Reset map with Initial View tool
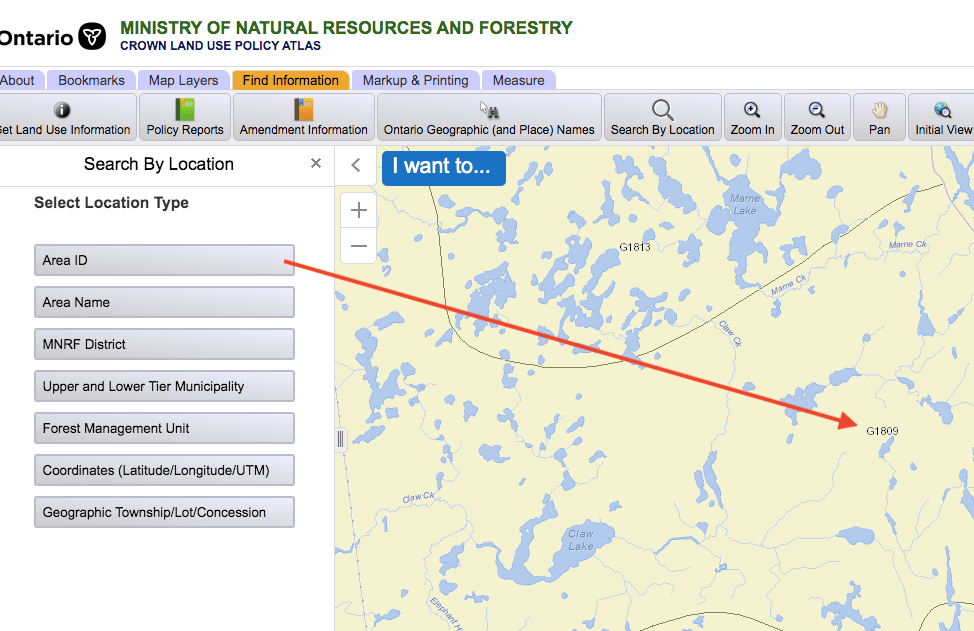Image resolution: width=974 pixels, height=631 pixels. tap(942, 117)
